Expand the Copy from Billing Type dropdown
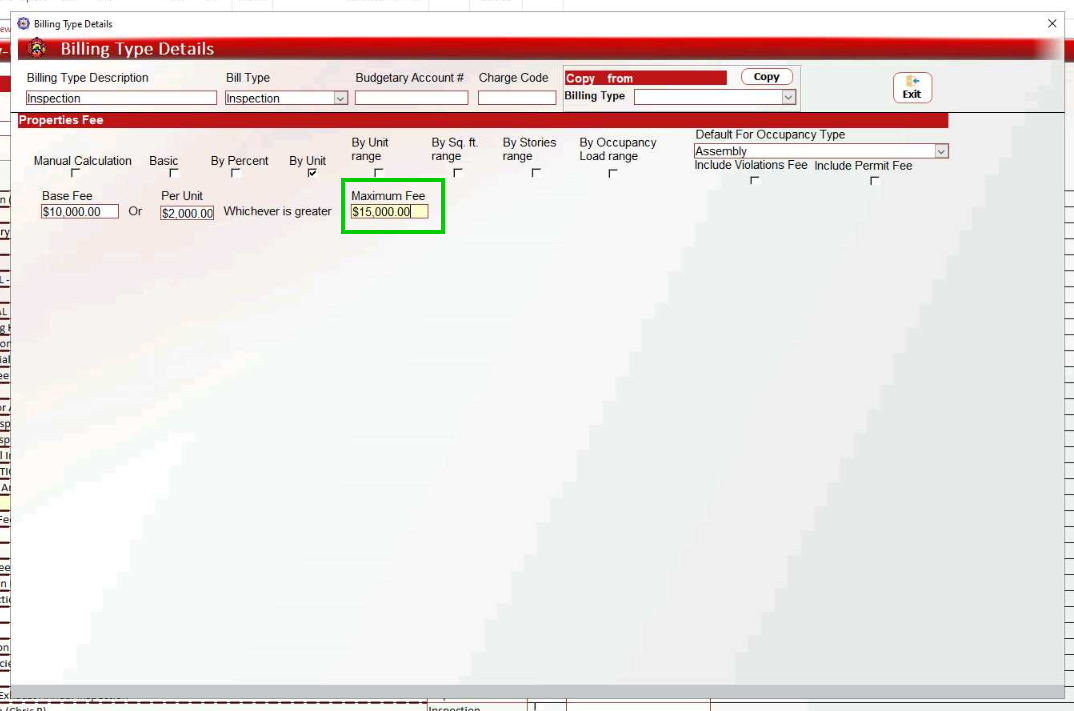The height and width of the screenshot is (711, 1074). pos(788,97)
